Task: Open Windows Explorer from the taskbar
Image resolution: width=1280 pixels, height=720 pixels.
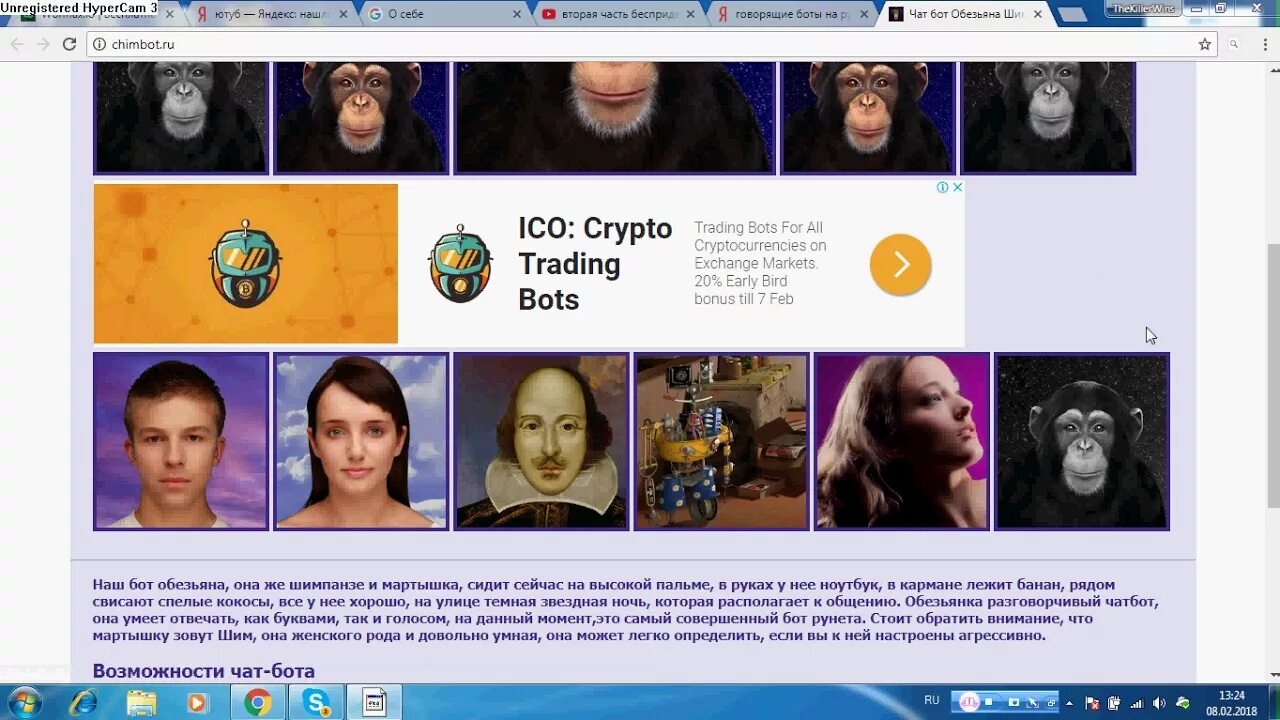Action: (x=142, y=702)
